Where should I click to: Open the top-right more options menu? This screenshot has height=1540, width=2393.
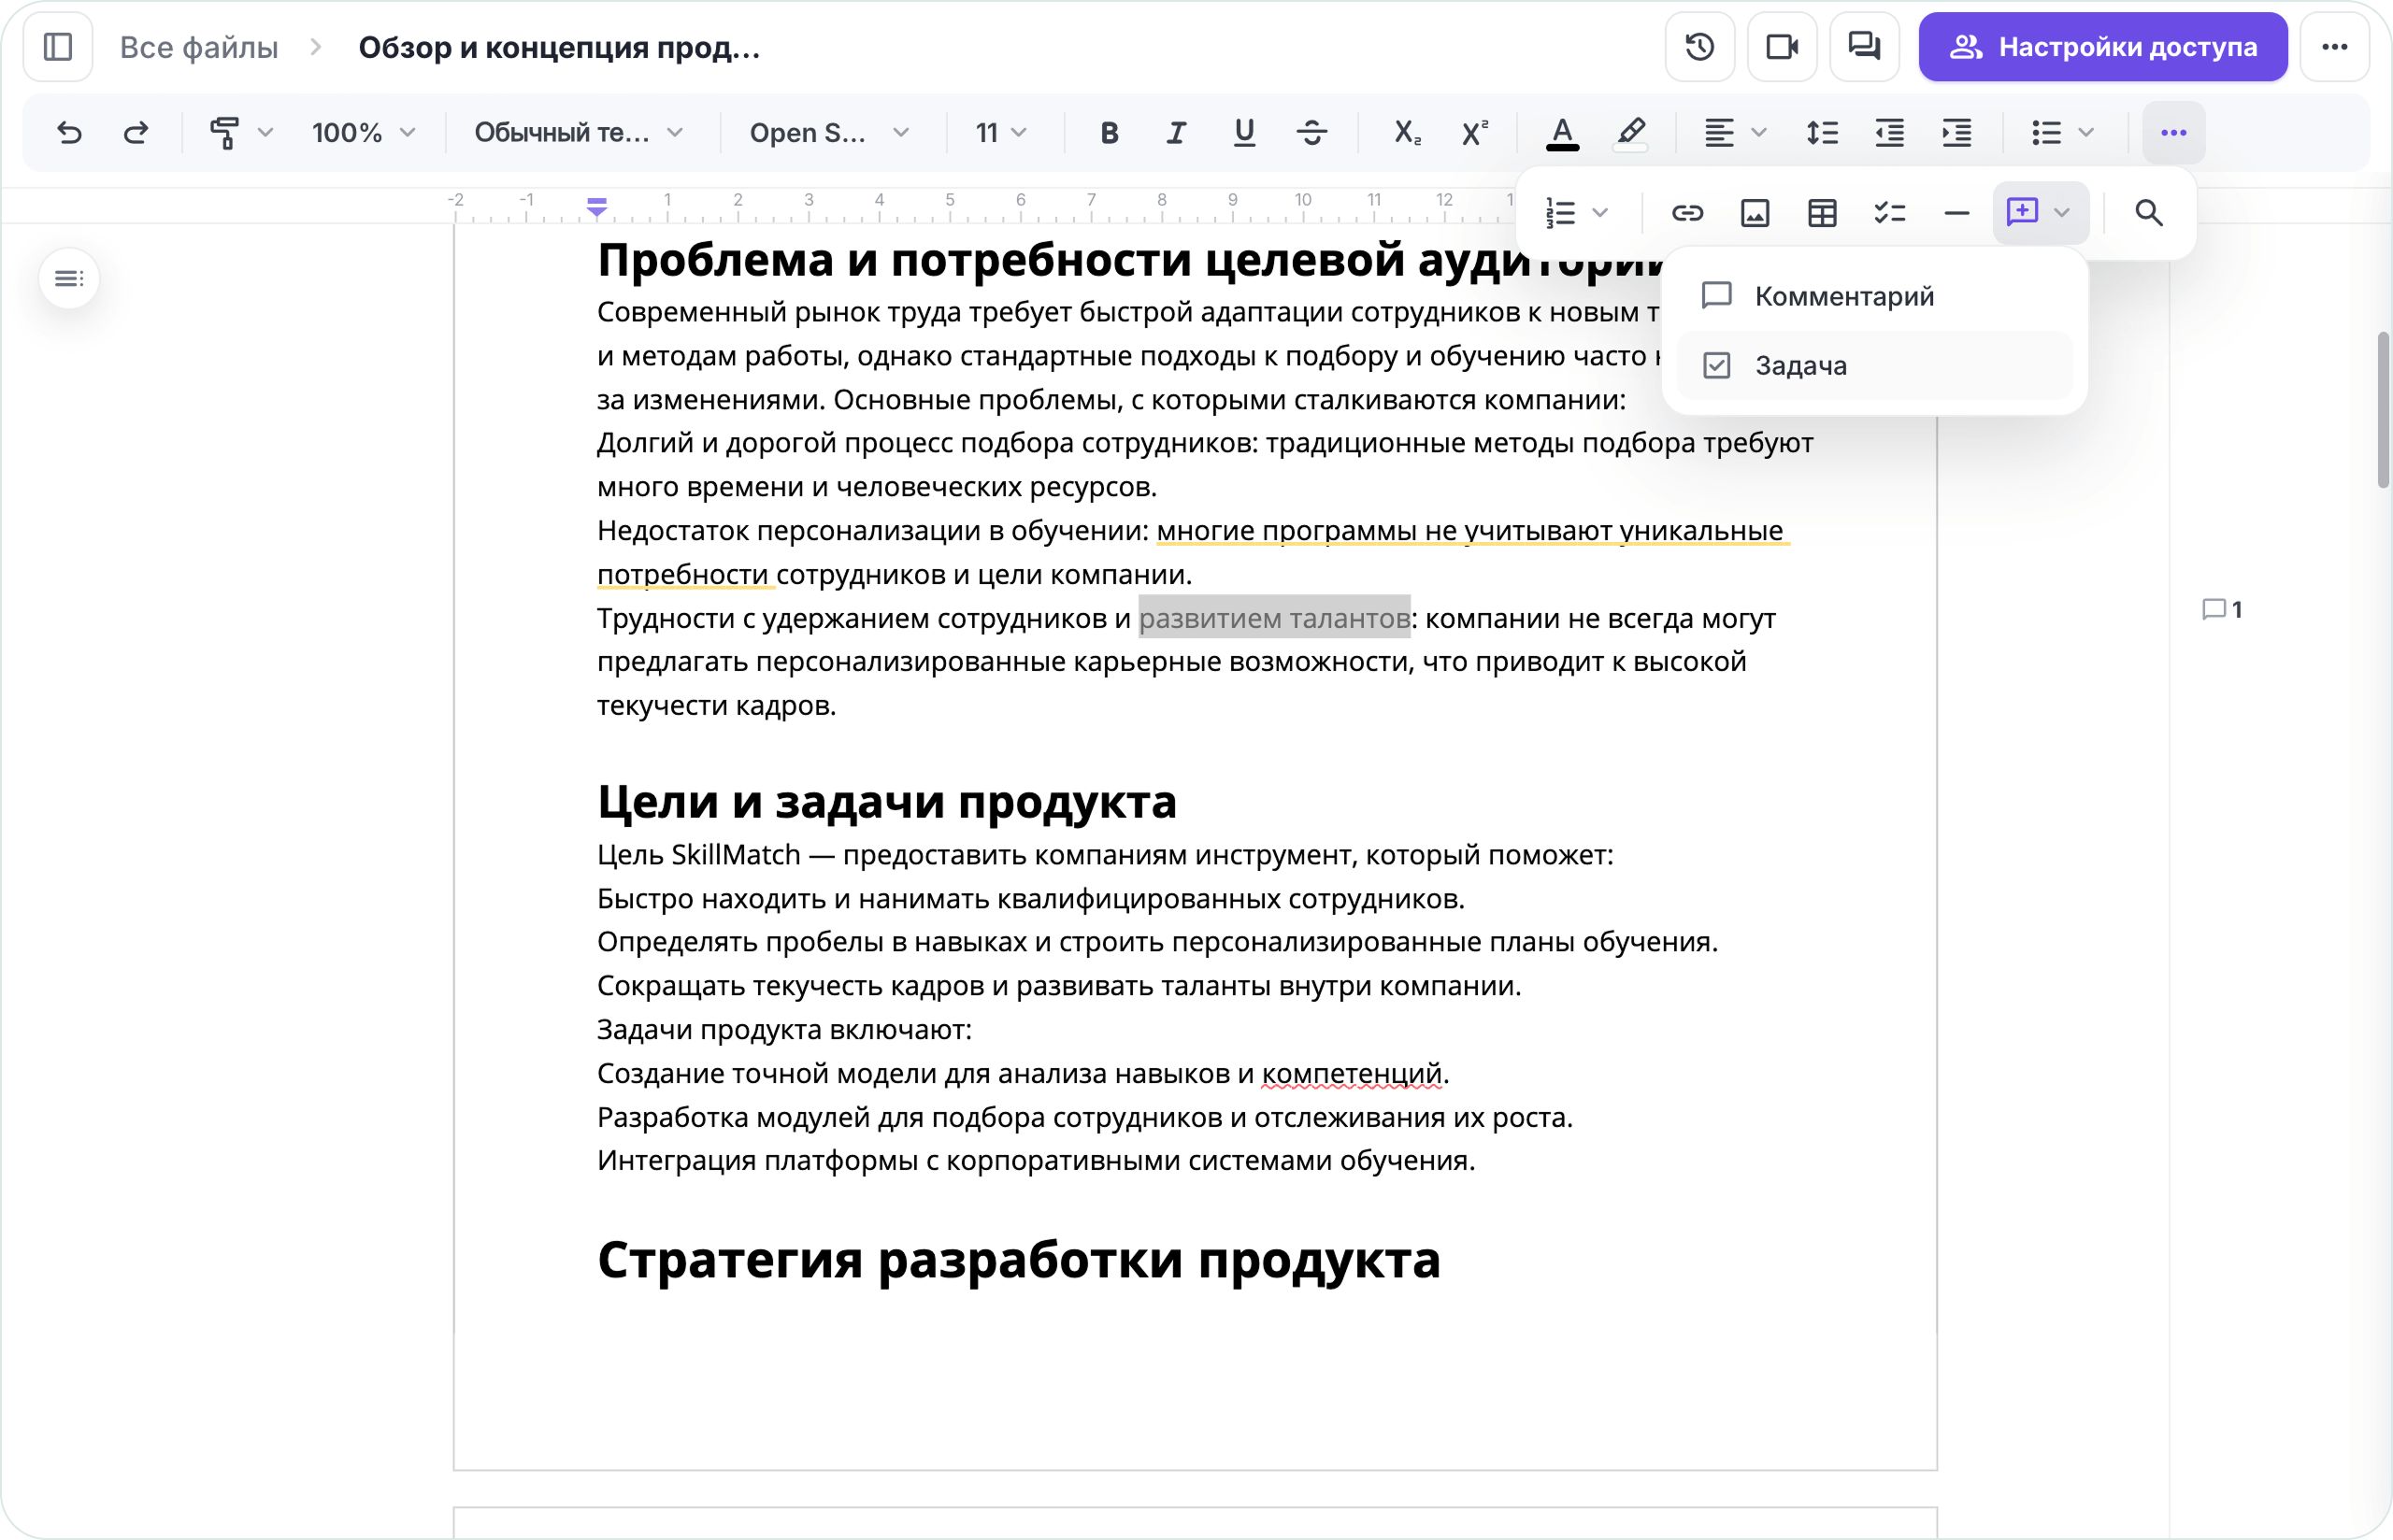pos(2334,47)
